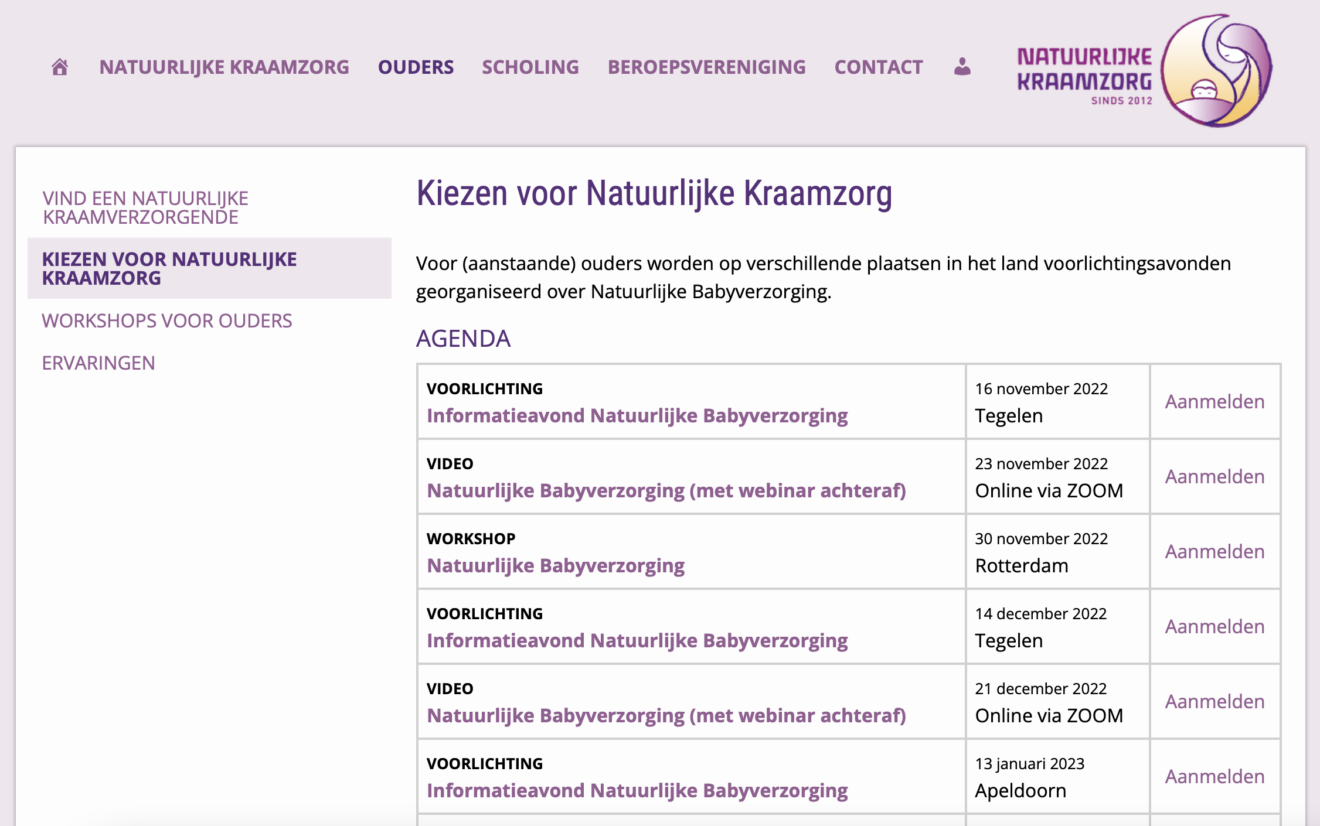Open video webinar link for 21 december 2022

click(x=666, y=716)
